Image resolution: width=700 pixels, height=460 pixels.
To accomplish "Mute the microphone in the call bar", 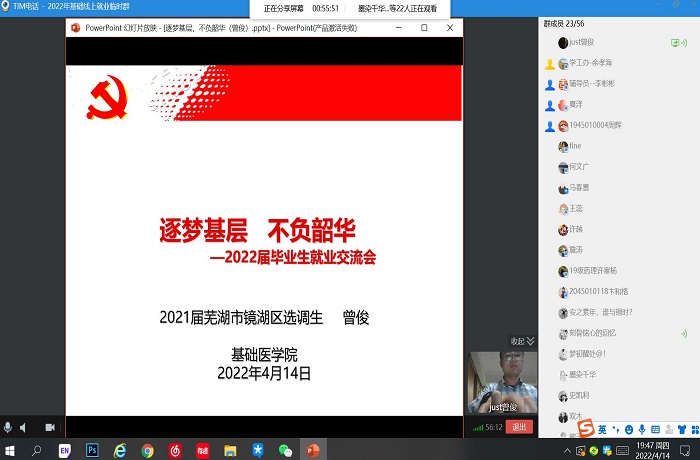I will tap(8, 427).
